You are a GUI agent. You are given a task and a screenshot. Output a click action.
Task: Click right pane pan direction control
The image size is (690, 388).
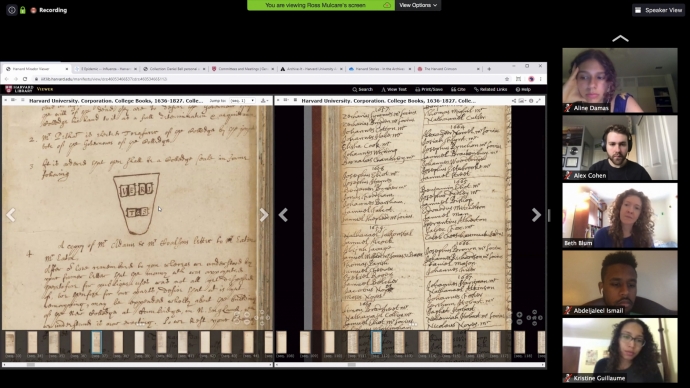(x=535, y=318)
